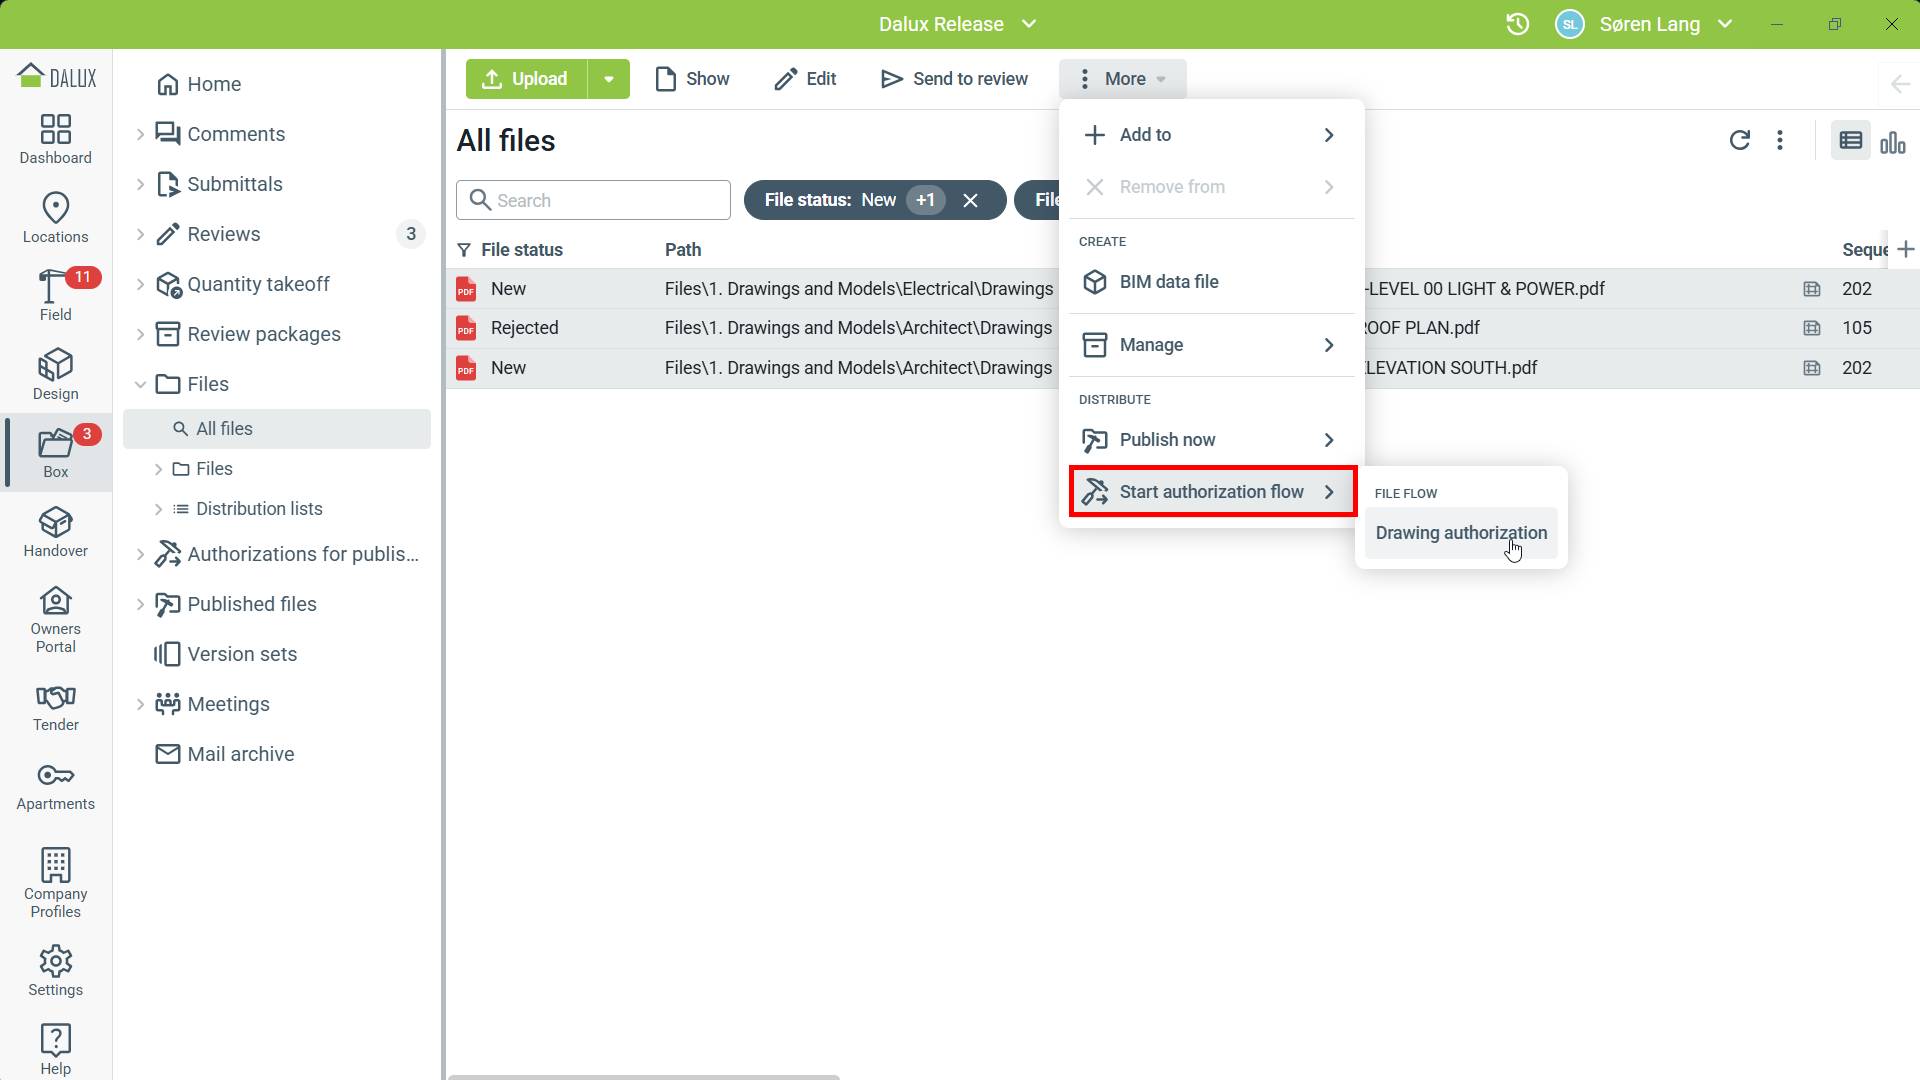Image resolution: width=1920 pixels, height=1080 pixels.
Task: Open the Upload dropdown arrow
Action: (609, 79)
